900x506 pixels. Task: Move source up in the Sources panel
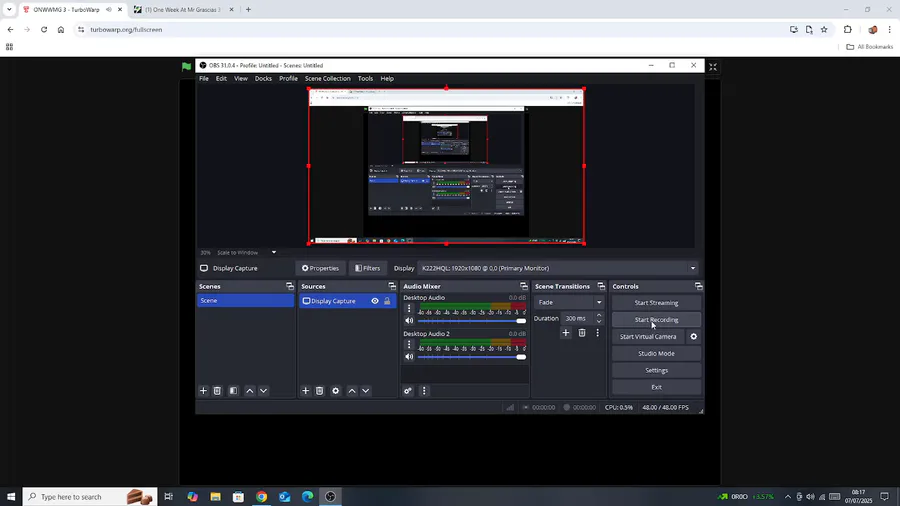coord(352,391)
